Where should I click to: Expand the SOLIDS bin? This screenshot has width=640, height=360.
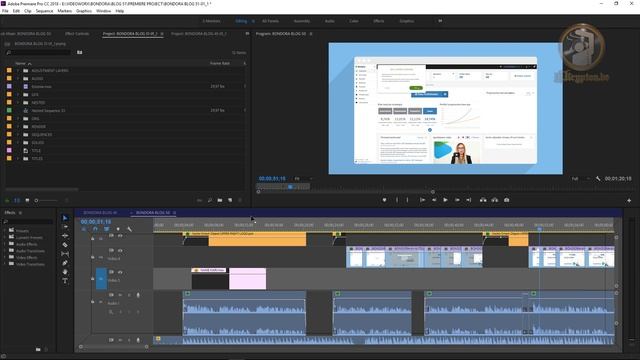18,142
